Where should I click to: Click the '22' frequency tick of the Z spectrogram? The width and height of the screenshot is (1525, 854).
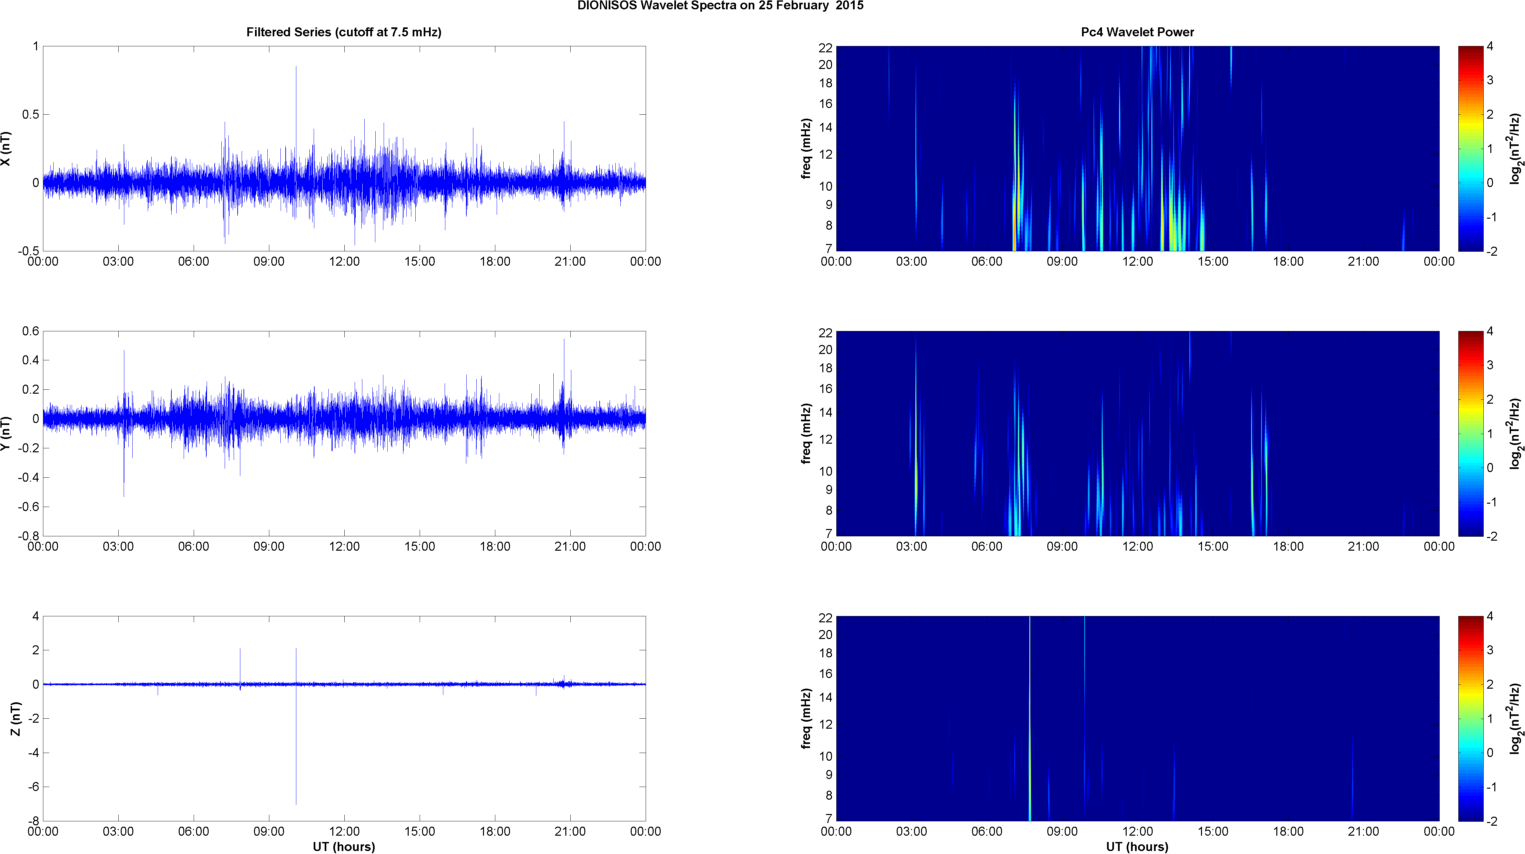826,617
